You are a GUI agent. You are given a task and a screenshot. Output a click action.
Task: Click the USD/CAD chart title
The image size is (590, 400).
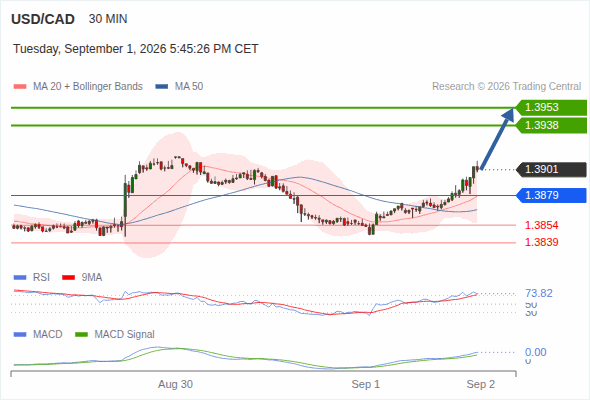point(43,19)
